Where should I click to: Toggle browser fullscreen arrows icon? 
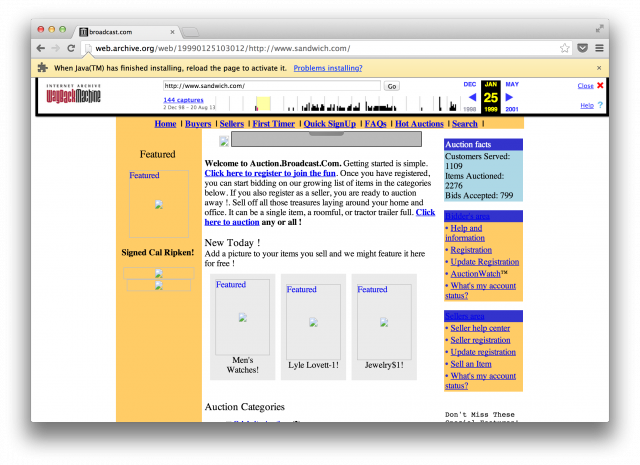tap(599, 29)
